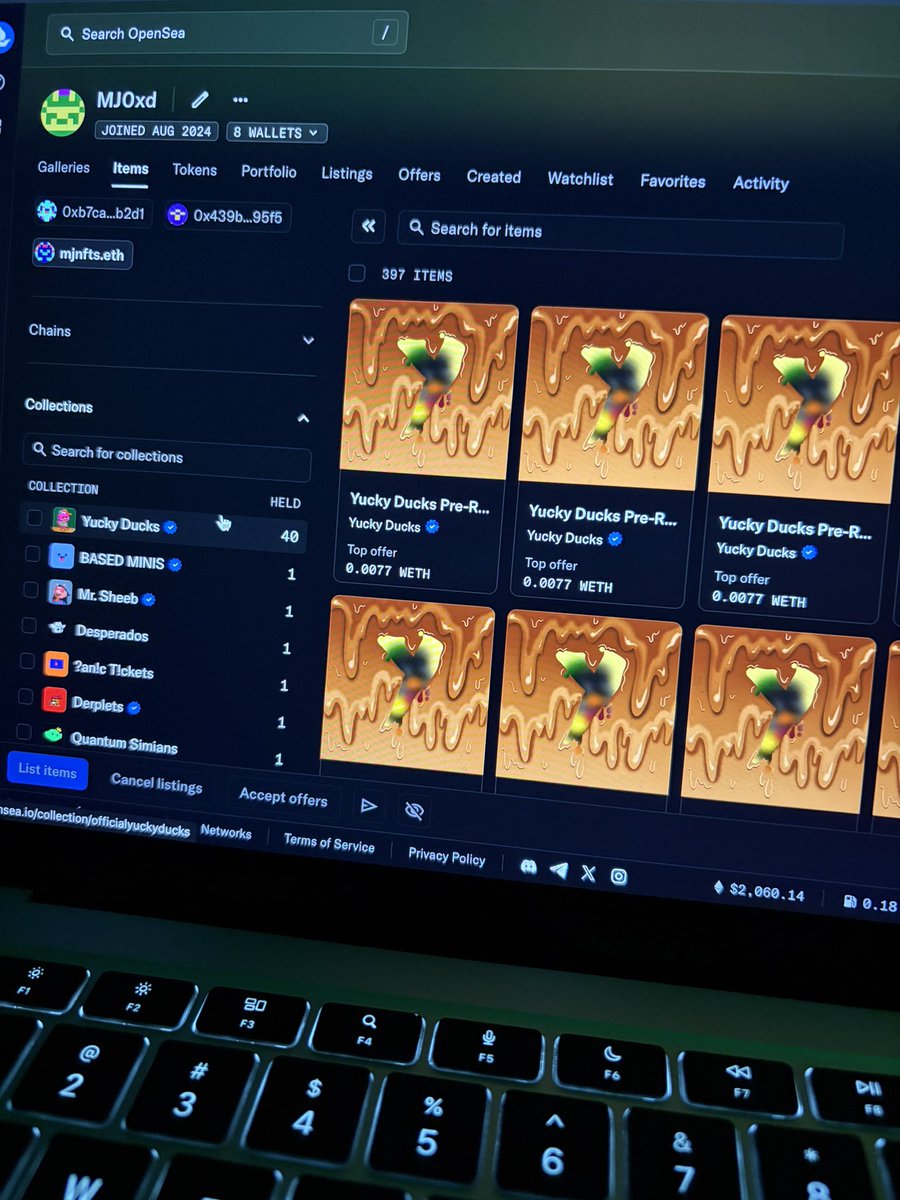Switch to the Favorites tab
The image size is (900, 1200).
(x=672, y=181)
